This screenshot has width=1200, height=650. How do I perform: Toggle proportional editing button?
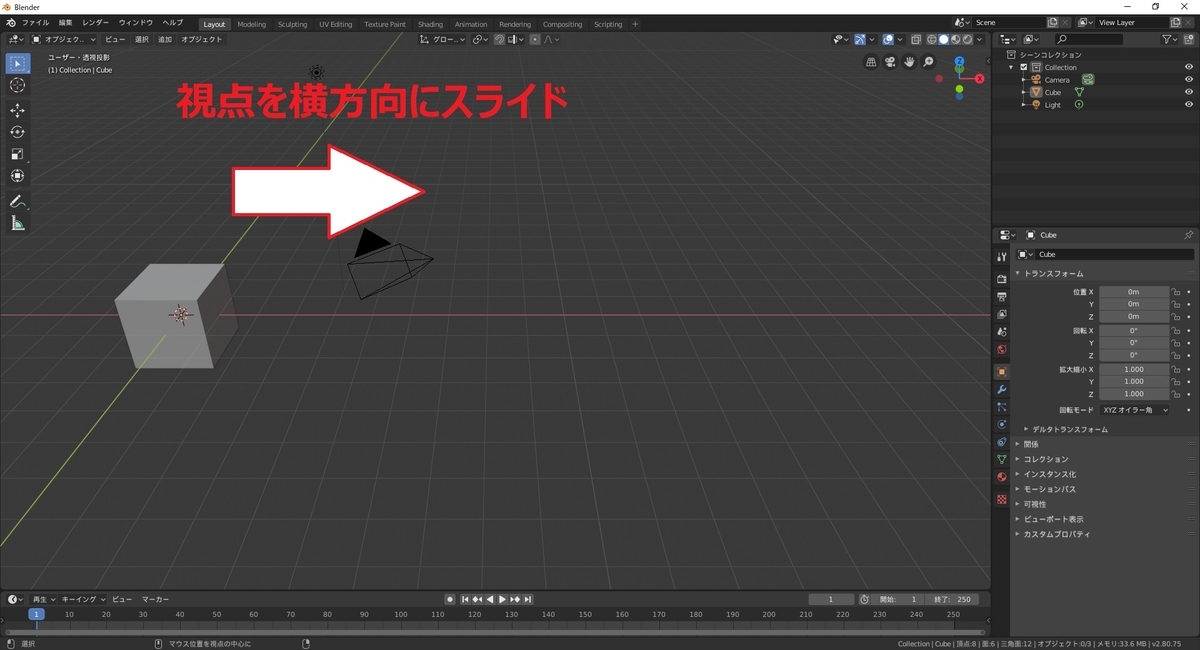click(535, 39)
